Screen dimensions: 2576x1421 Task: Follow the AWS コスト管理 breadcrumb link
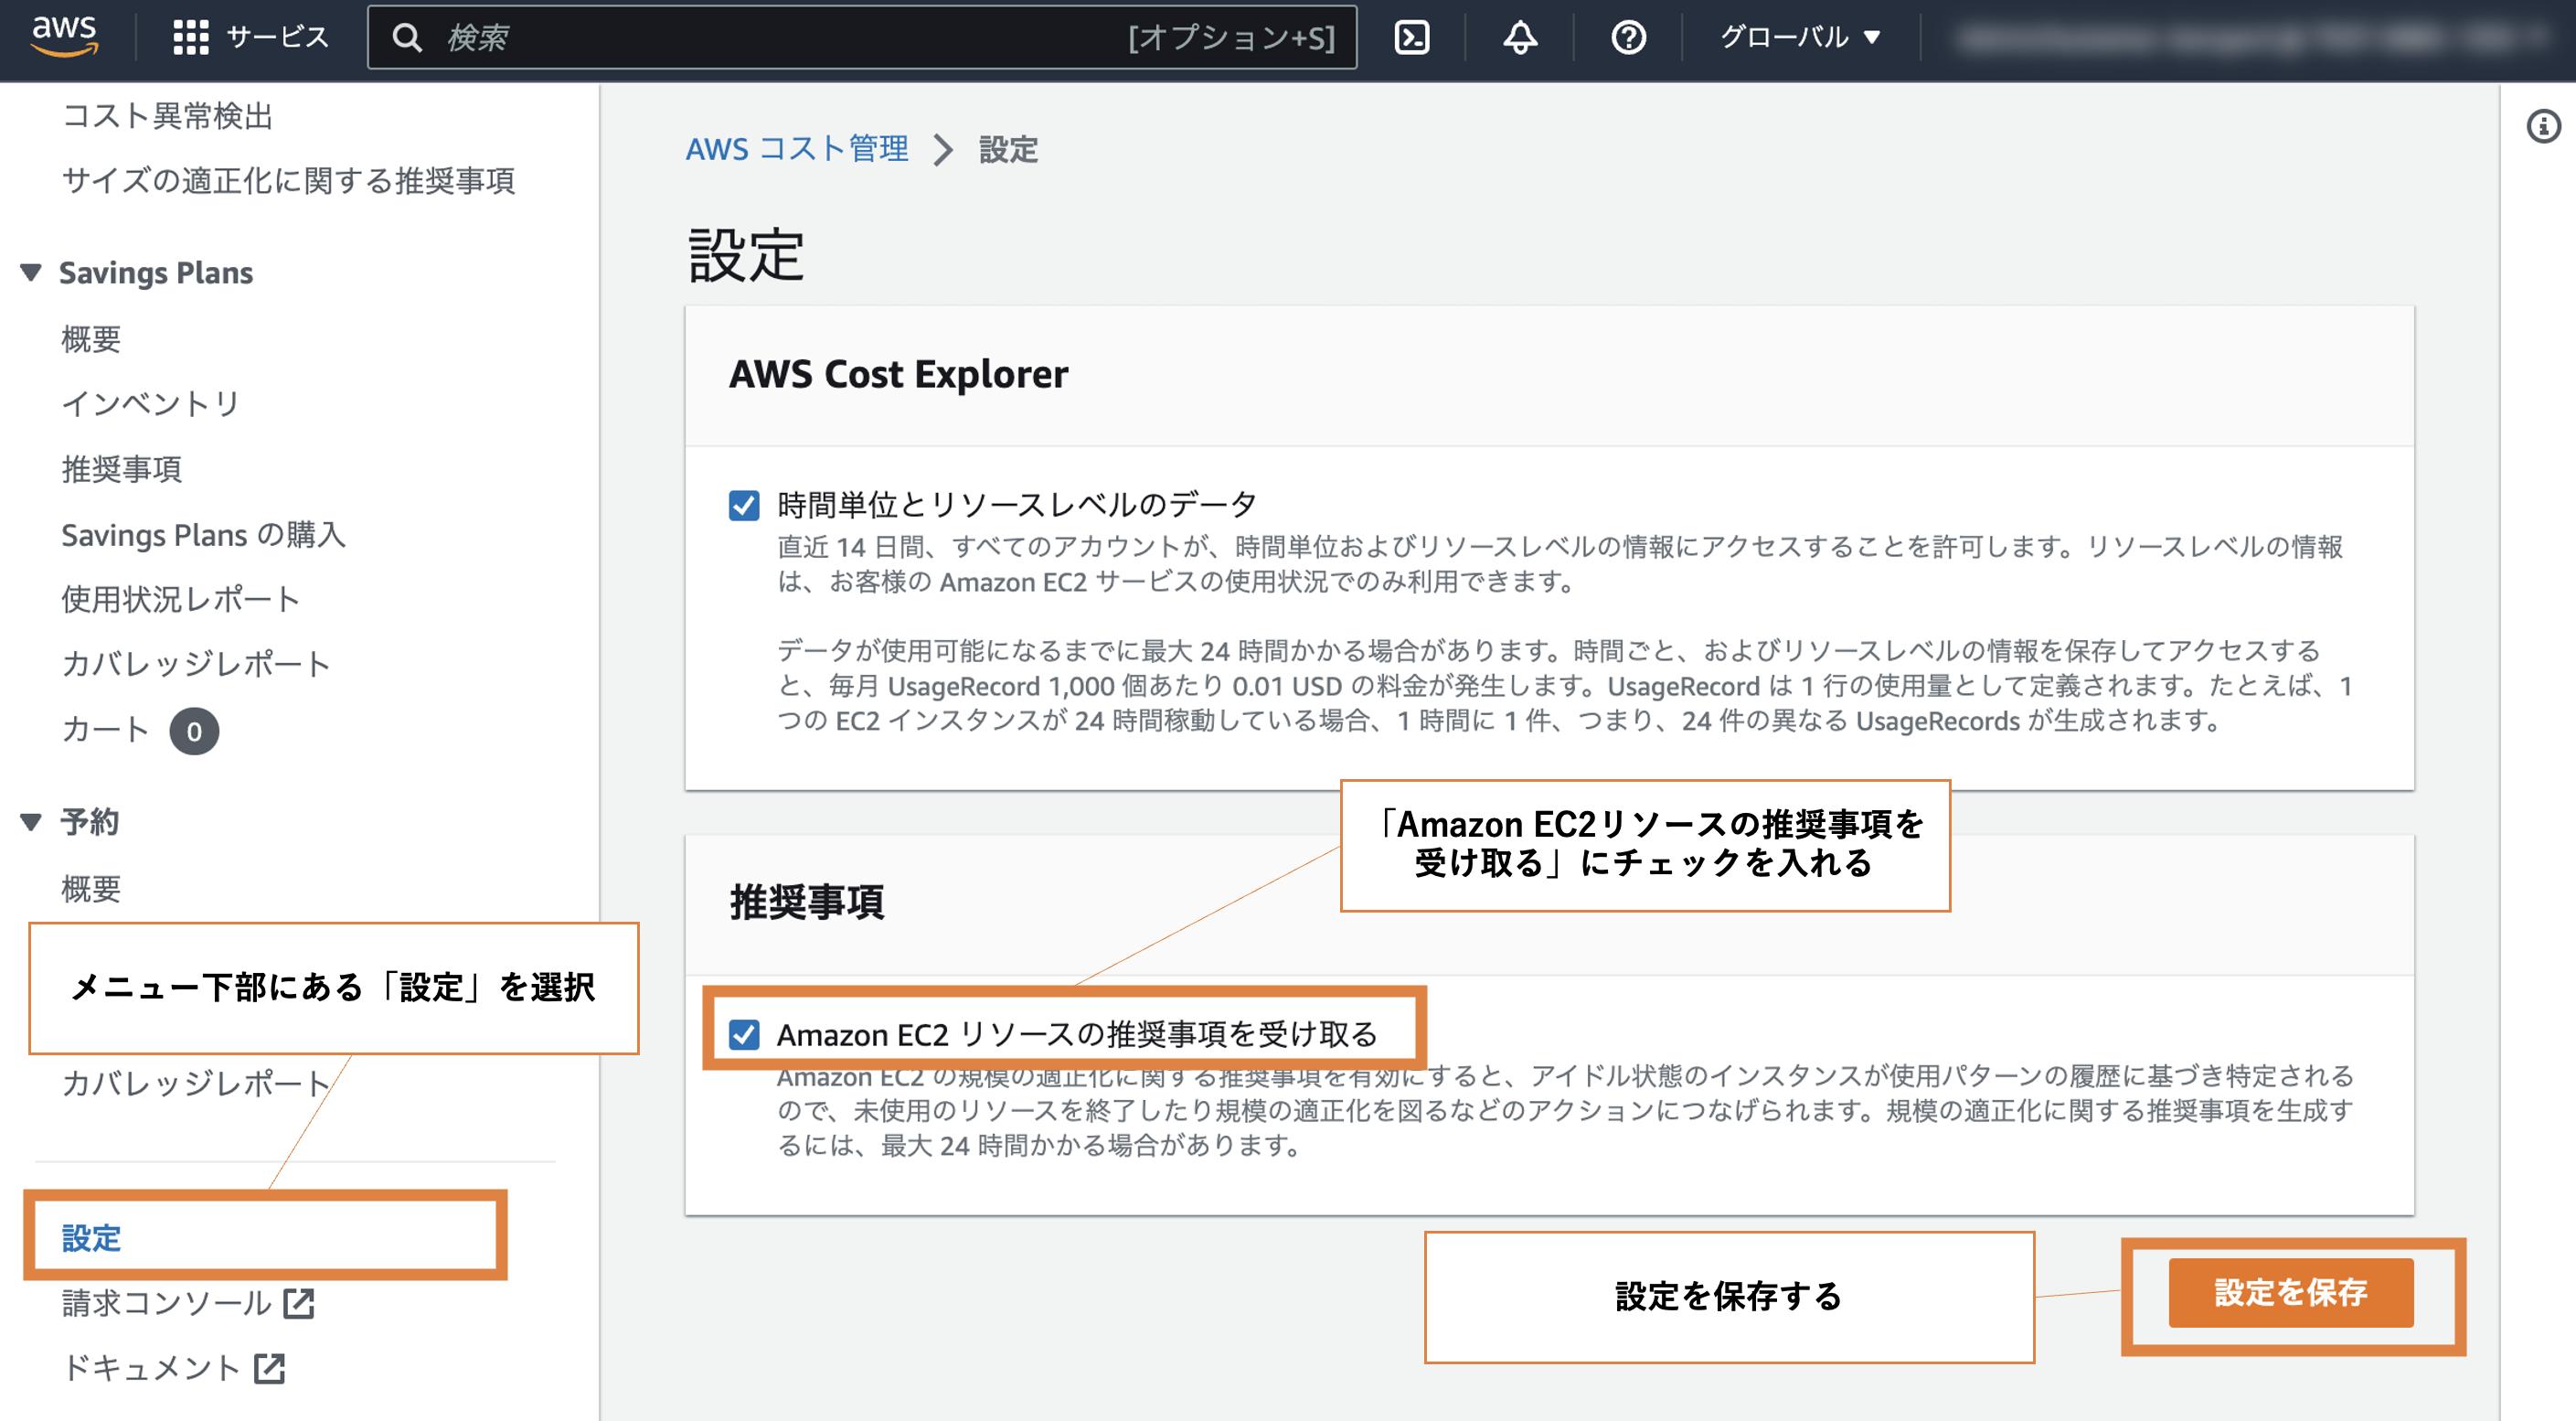796,149
